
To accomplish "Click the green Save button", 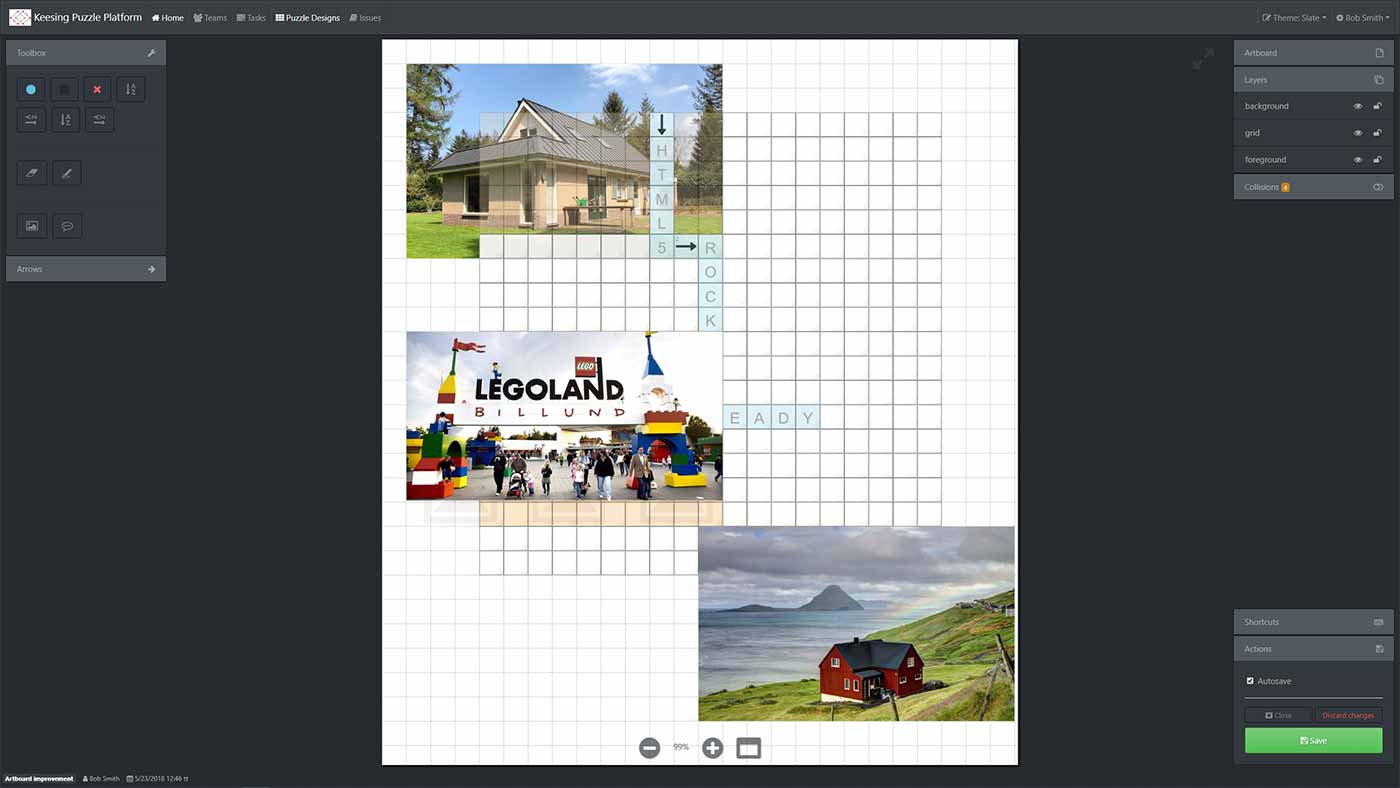I will click(1313, 741).
